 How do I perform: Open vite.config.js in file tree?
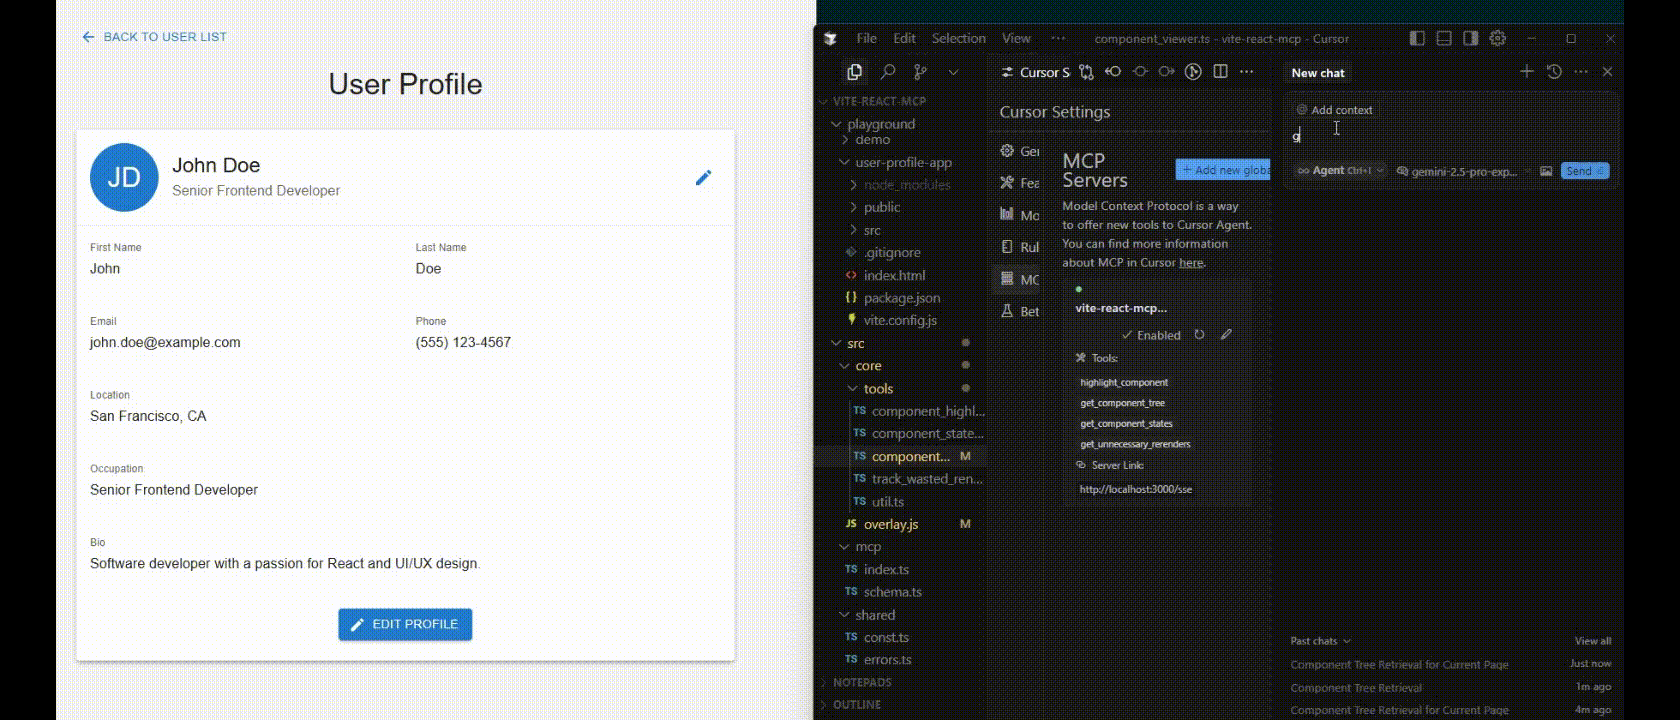click(x=900, y=320)
